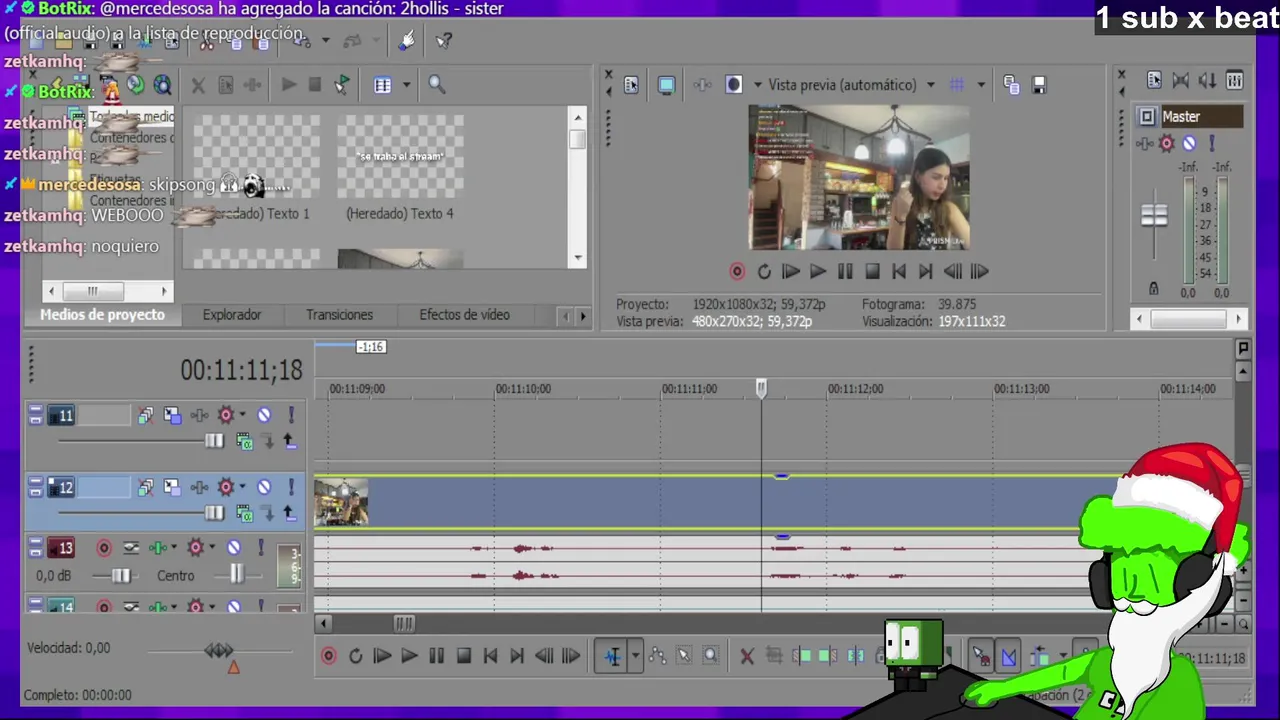Expand automation settings dropdown on track 11
Screen dimensions: 1280x720
pyautogui.click(x=242, y=415)
